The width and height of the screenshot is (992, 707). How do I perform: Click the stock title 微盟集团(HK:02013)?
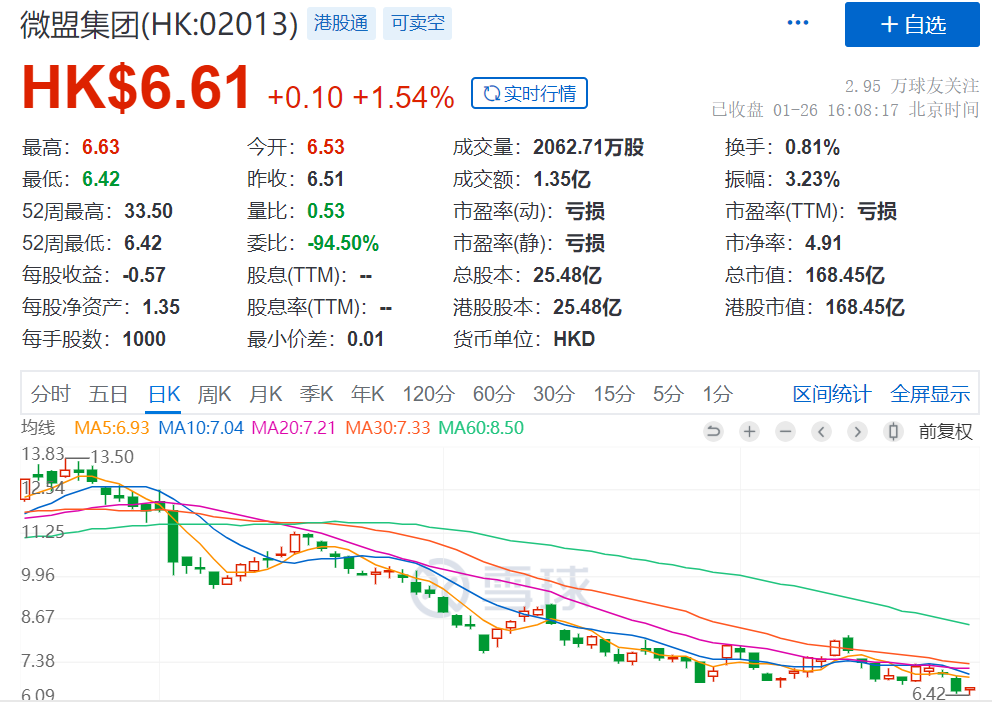[x=159, y=25]
